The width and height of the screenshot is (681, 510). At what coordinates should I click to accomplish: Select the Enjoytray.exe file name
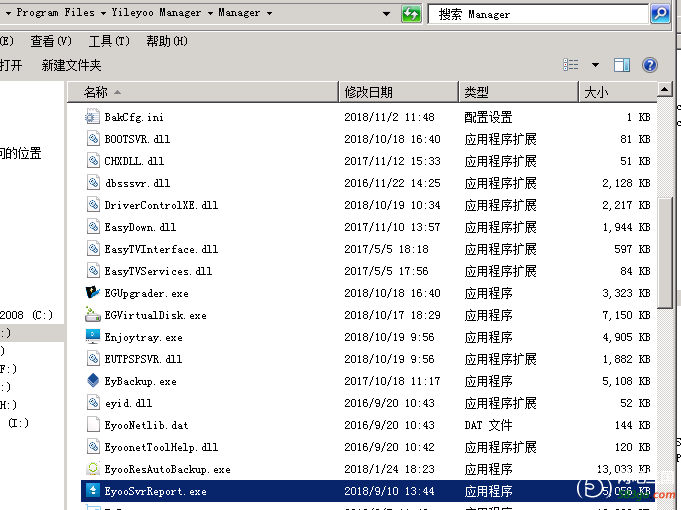coord(143,338)
